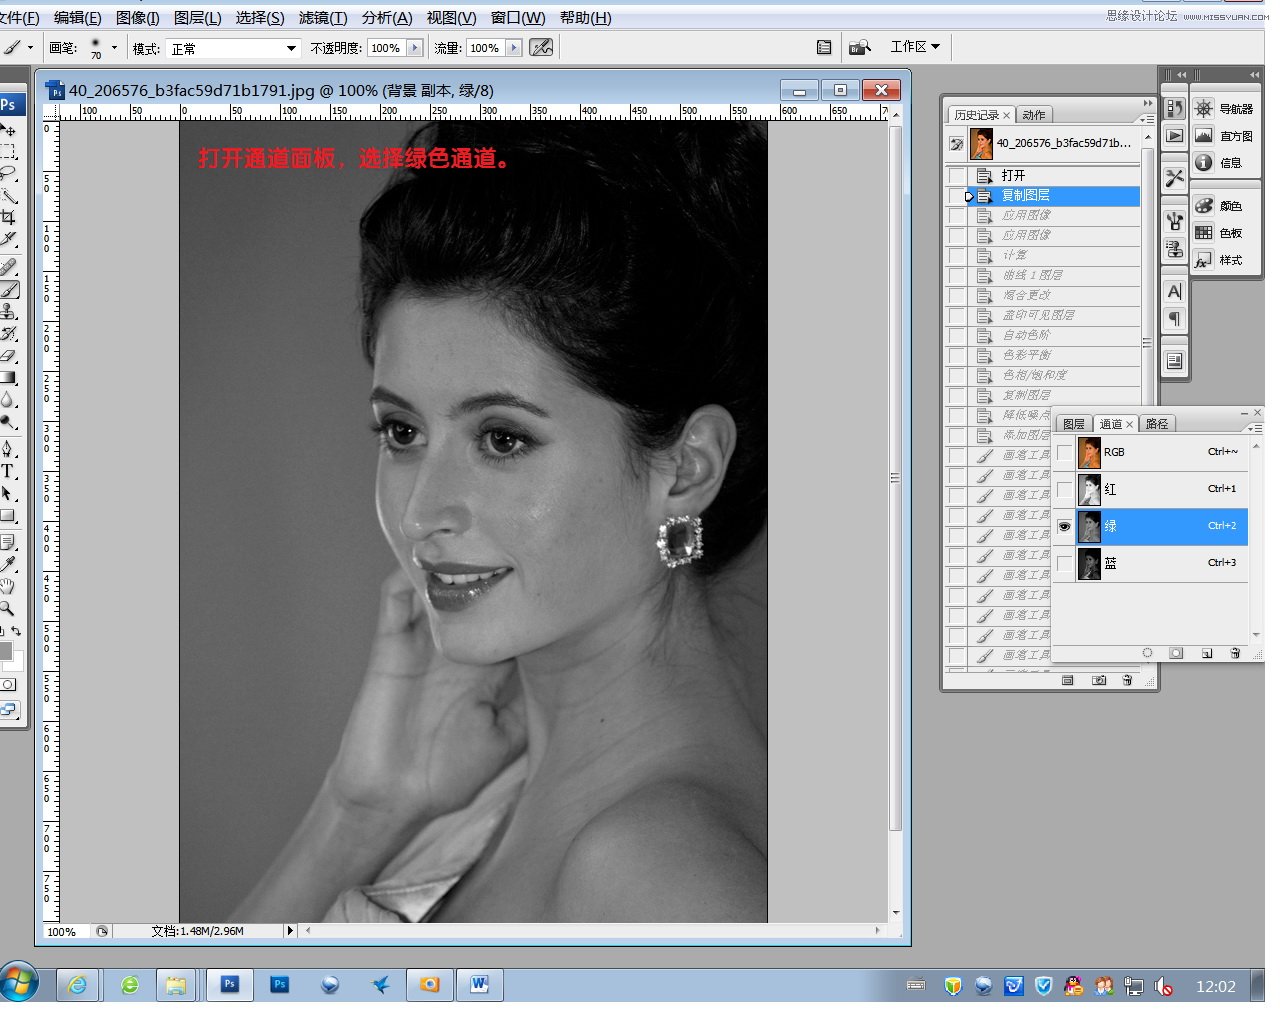
Task: Switch to the Layers (图层) tab
Action: coord(1073,424)
